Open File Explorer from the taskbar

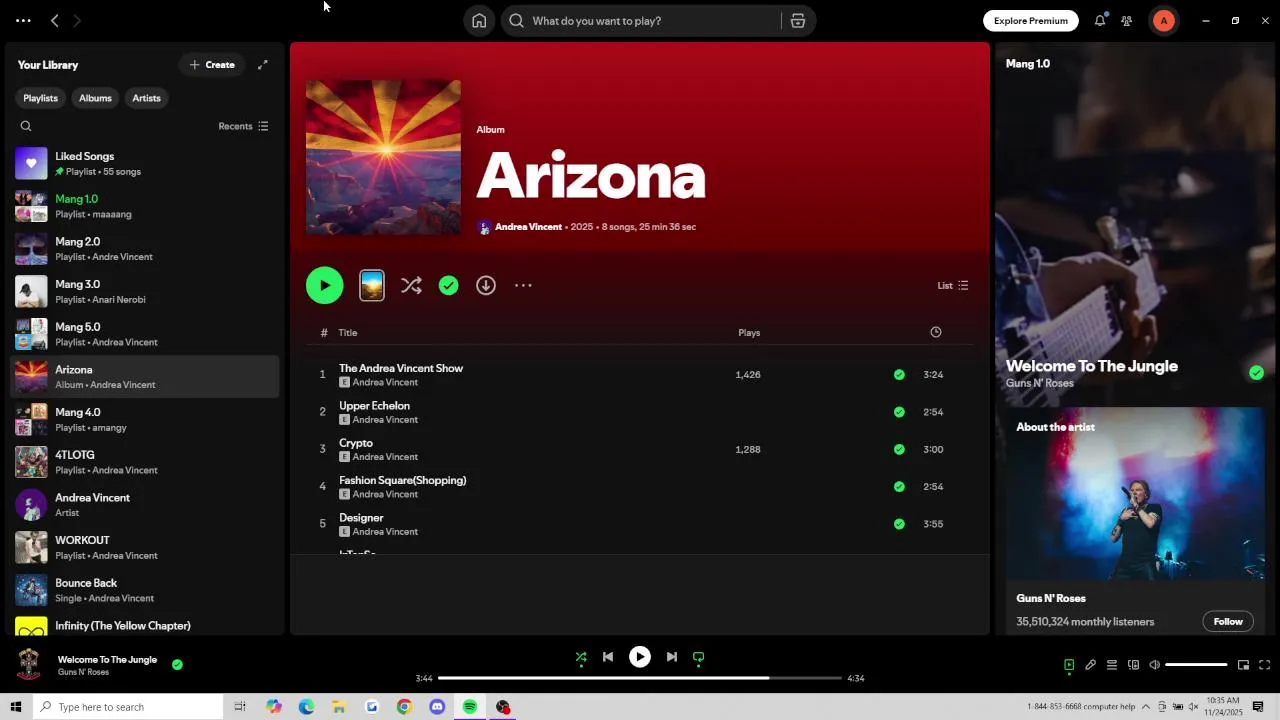tap(339, 707)
